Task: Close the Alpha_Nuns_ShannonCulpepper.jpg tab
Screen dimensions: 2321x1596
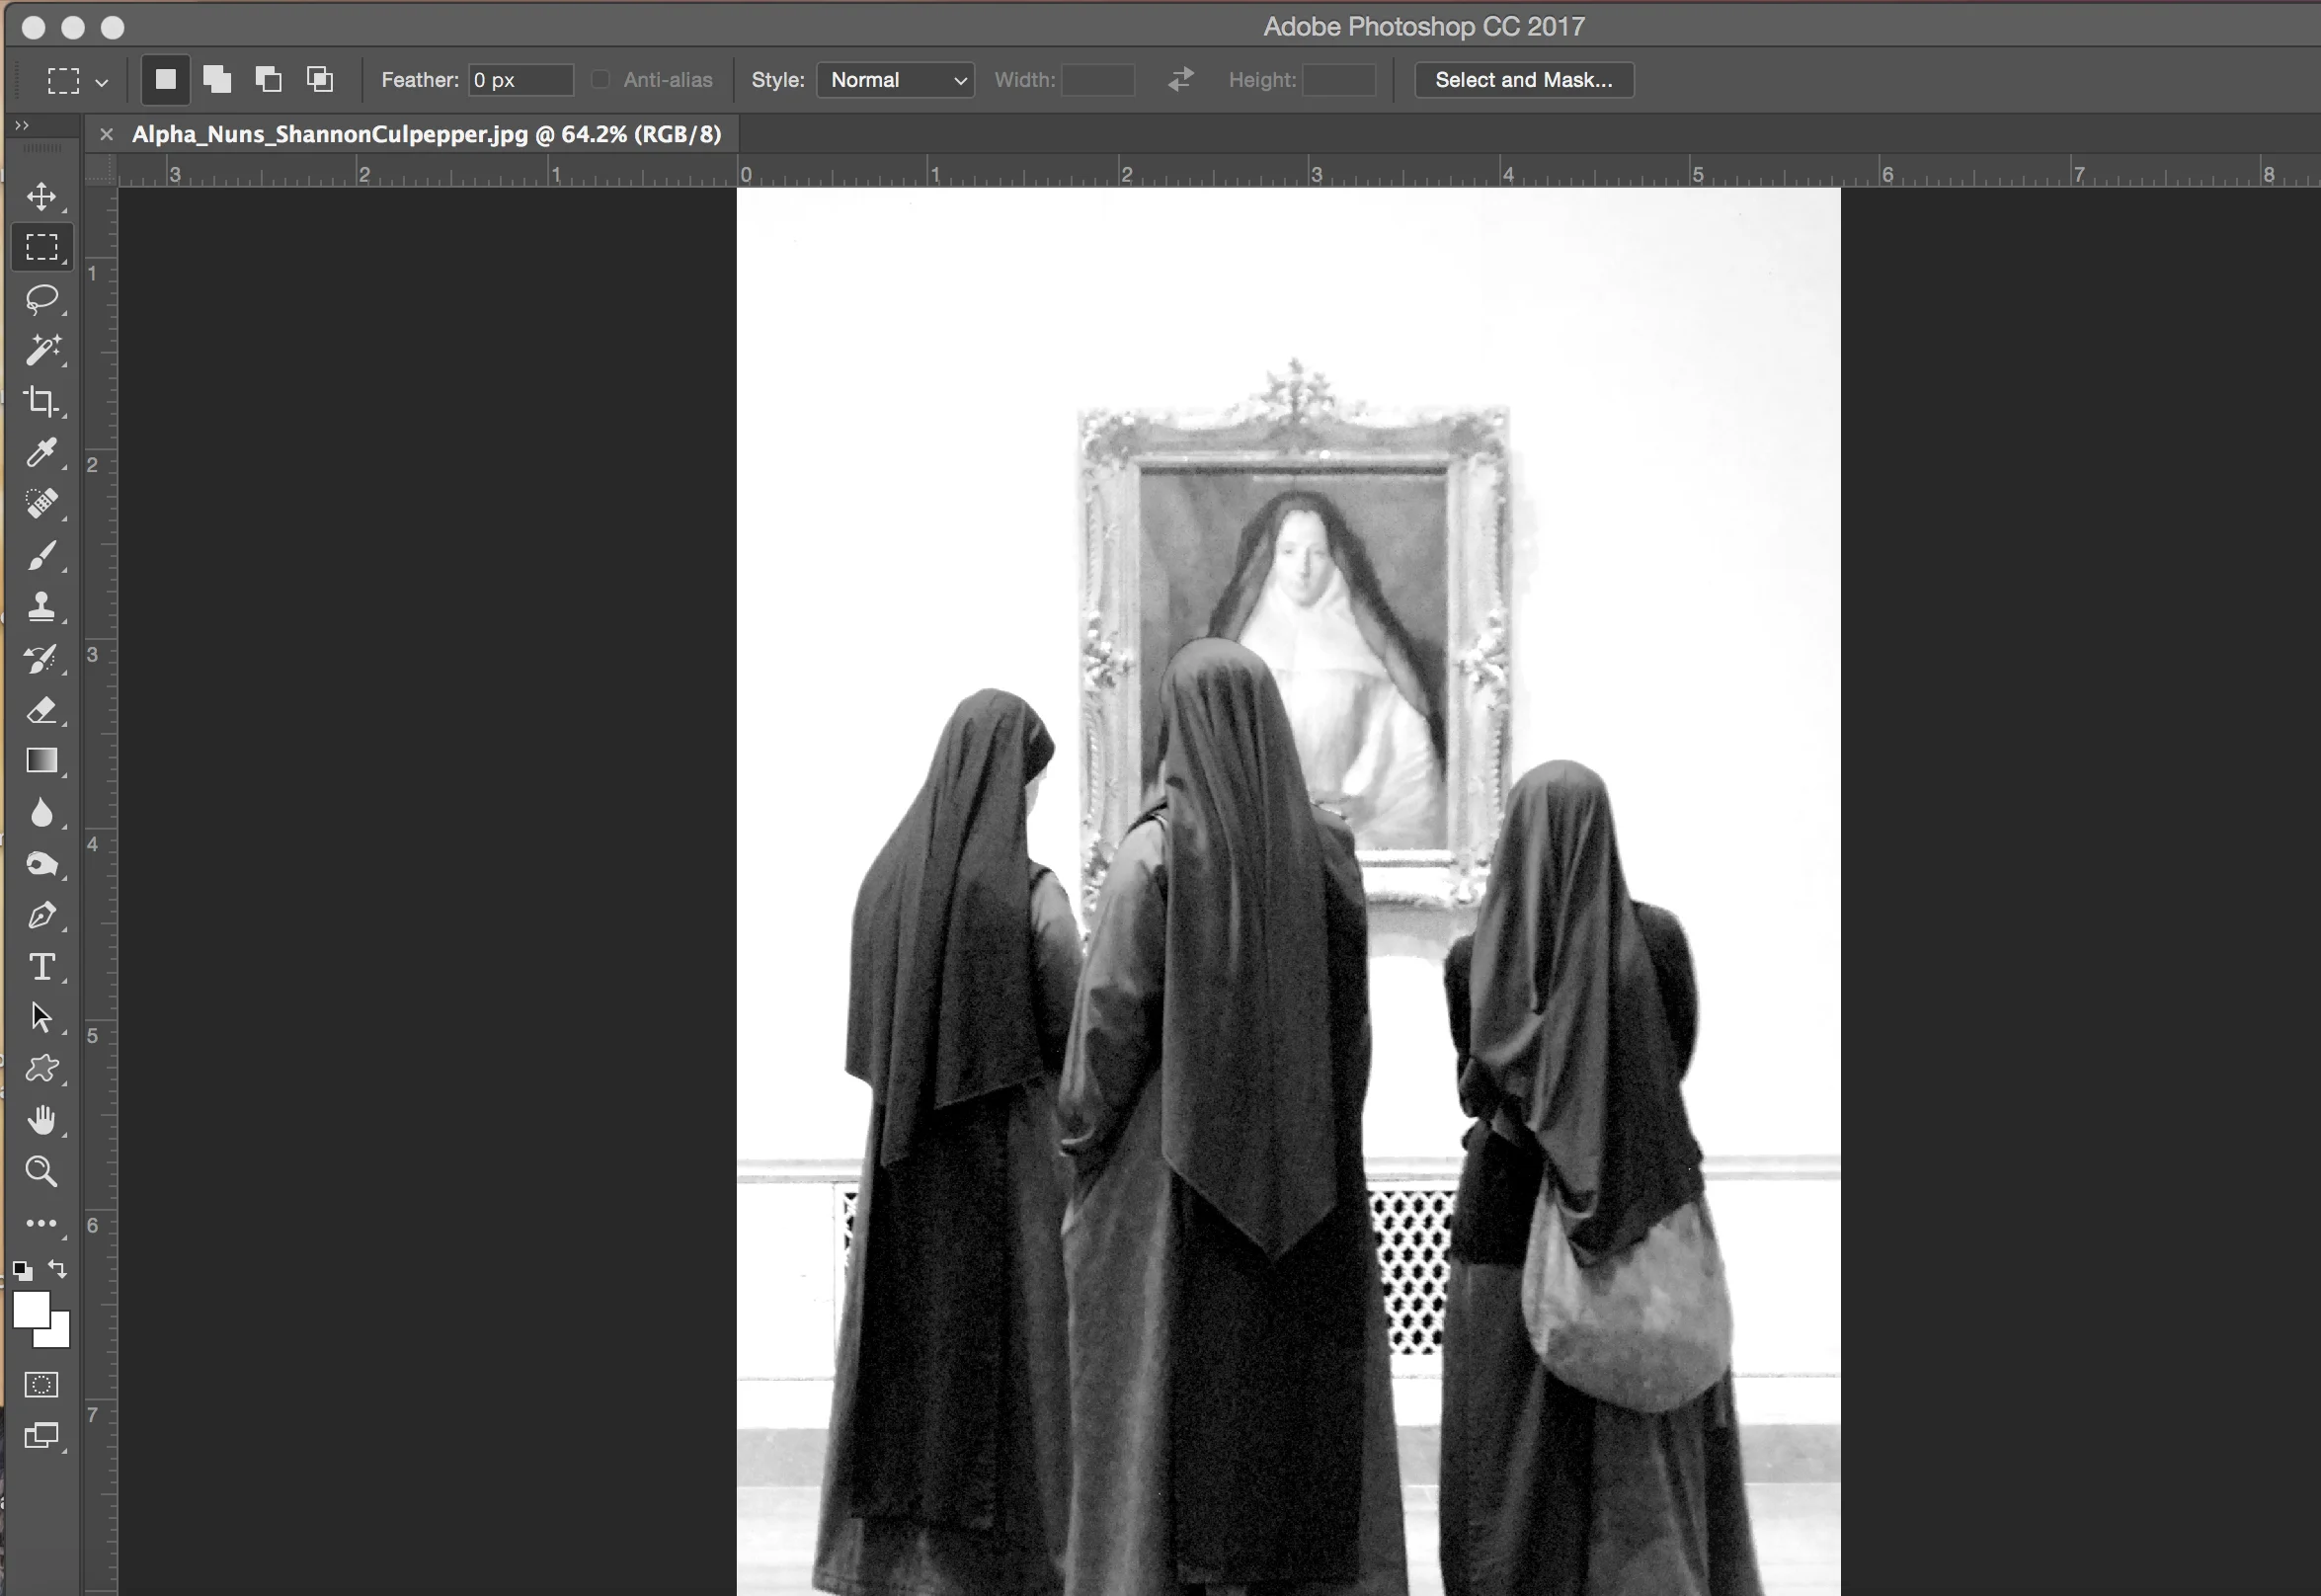Action: [x=106, y=134]
